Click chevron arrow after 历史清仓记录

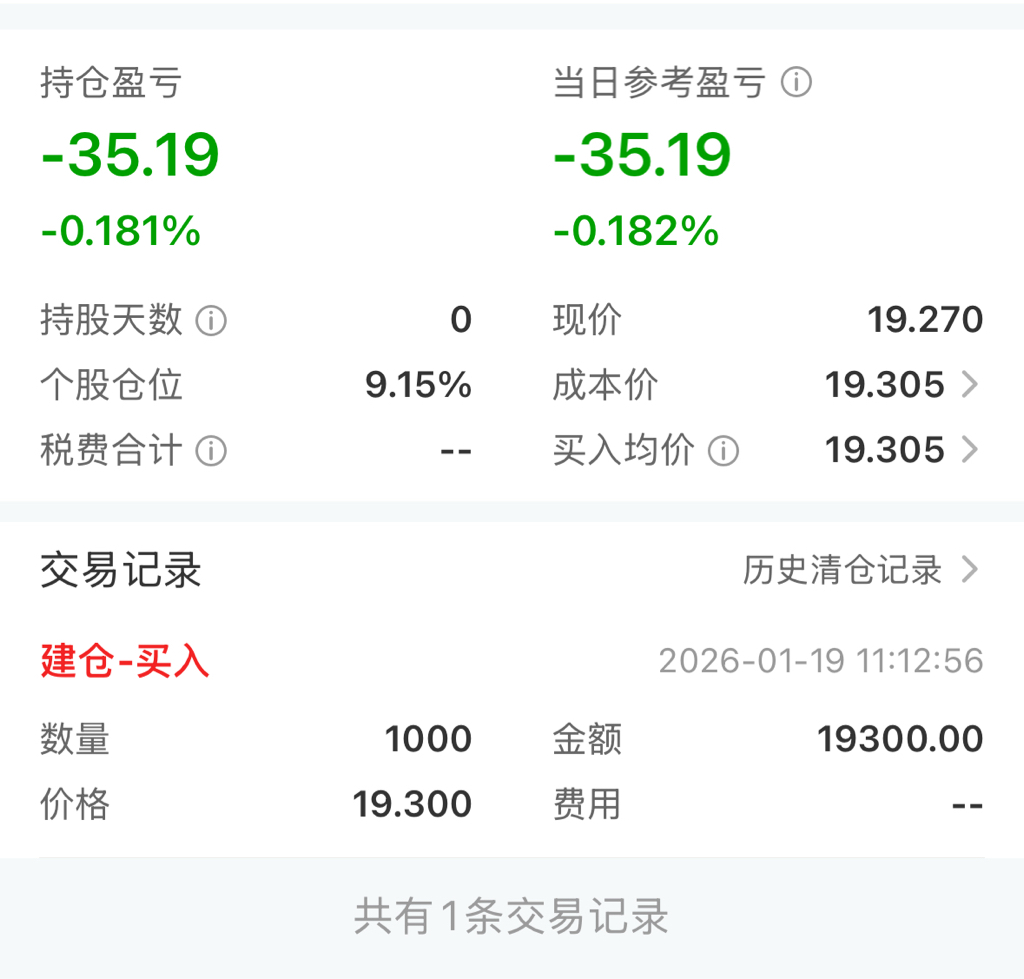point(969,570)
